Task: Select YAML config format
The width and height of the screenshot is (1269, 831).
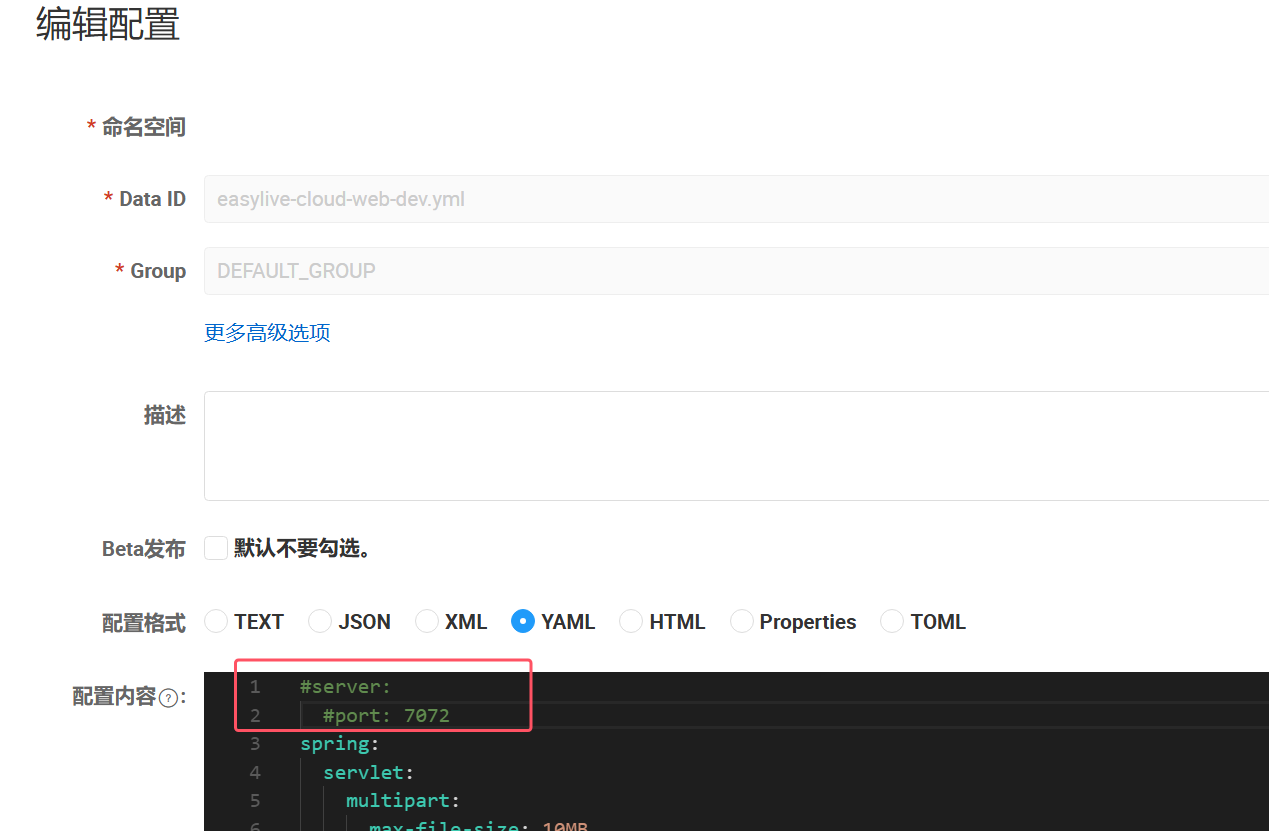Action: (x=523, y=621)
